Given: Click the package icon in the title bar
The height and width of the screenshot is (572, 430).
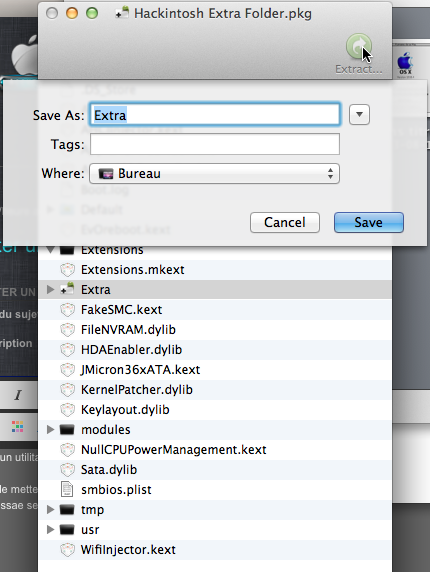Looking at the screenshot, I should tap(122, 13).
